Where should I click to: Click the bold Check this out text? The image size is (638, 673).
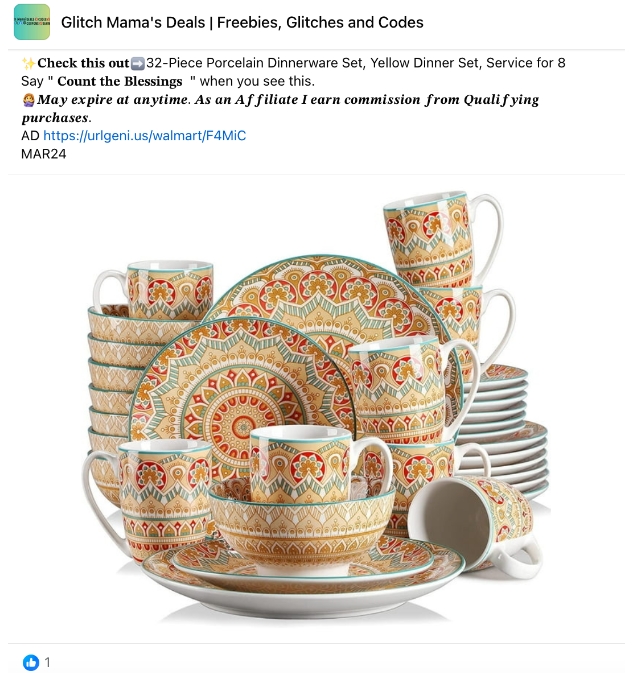coord(83,63)
